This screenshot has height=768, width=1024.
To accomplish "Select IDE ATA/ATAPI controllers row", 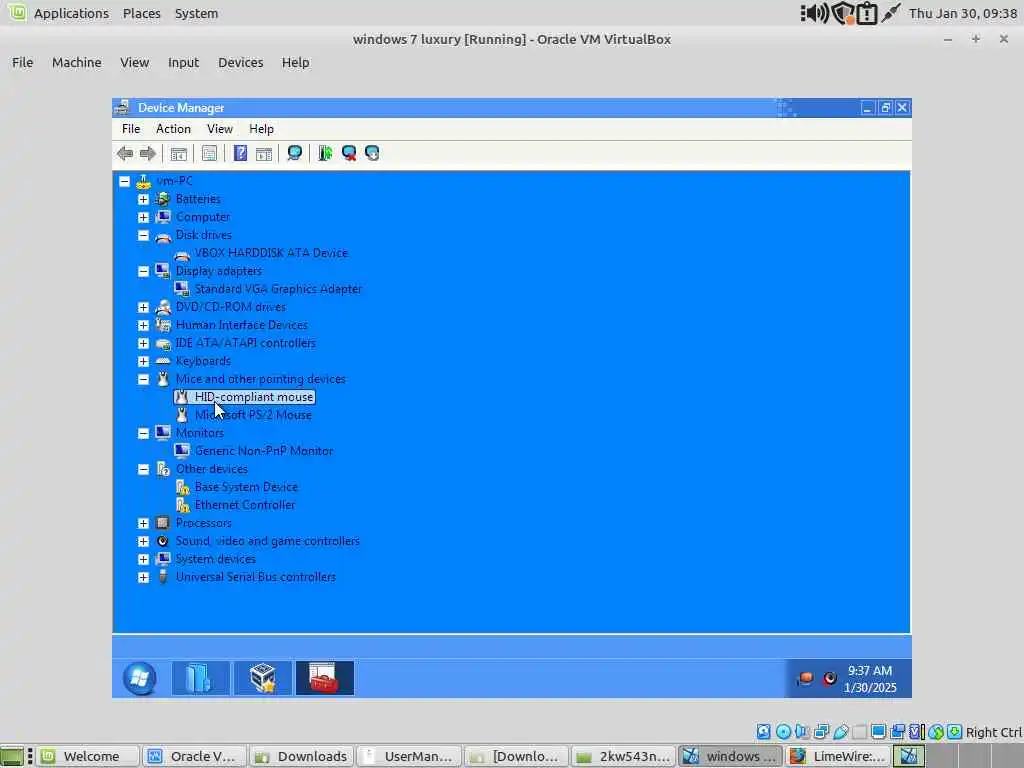I will (246, 343).
